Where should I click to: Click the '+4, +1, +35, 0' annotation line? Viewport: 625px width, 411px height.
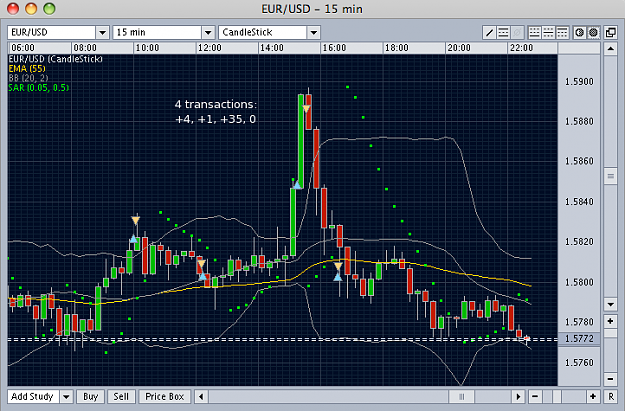pyautogui.click(x=216, y=119)
